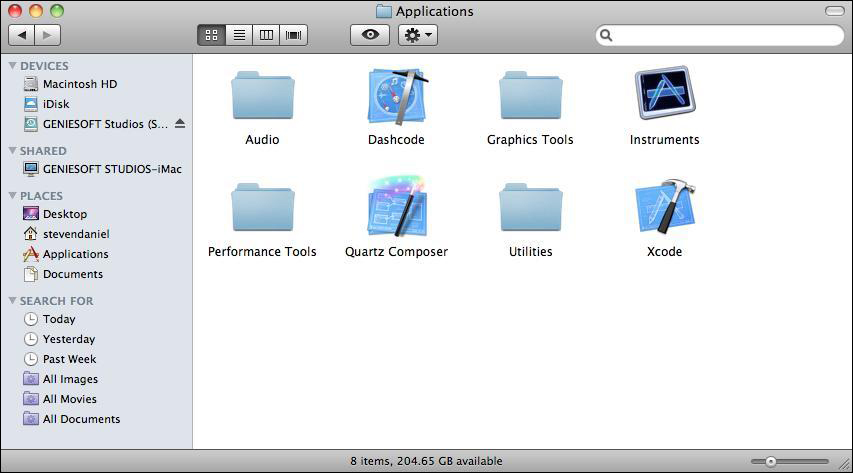Open the Utilities folder

coord(530,207)
